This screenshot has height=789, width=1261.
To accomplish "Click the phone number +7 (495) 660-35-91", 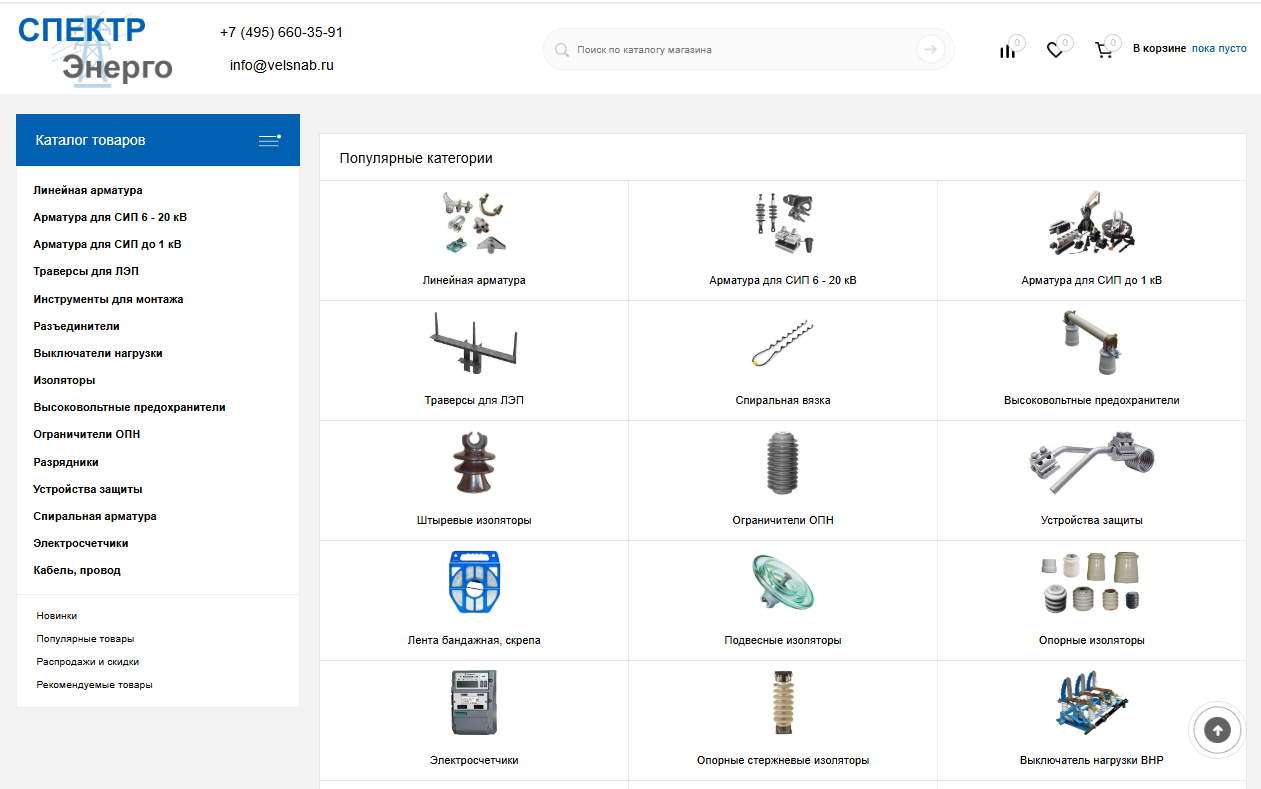I will click(x=281, y=32).
